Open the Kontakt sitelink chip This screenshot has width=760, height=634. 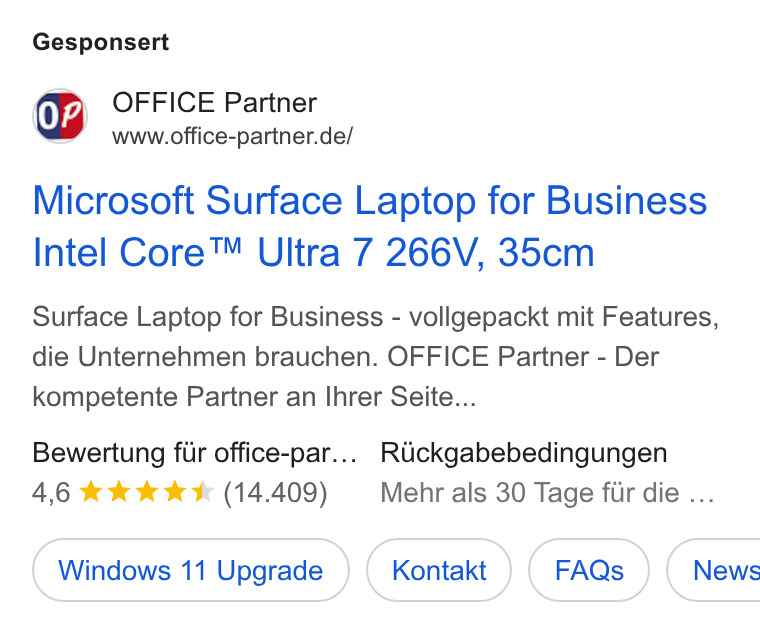(x=439, y=570)
